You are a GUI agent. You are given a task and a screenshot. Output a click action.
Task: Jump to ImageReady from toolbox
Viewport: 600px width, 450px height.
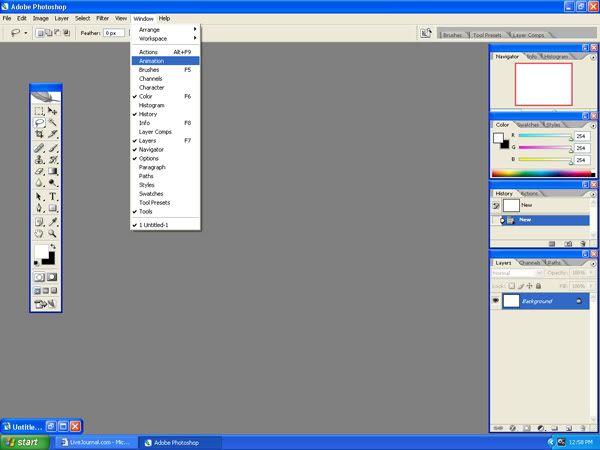(x=46, y=304)
